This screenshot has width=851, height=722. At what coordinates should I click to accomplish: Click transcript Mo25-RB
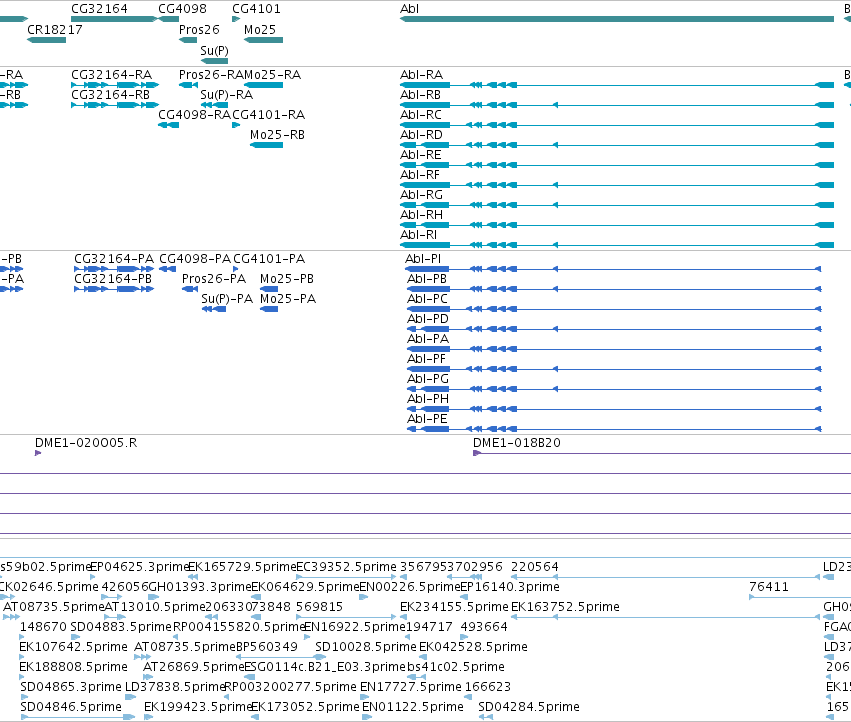266,145
